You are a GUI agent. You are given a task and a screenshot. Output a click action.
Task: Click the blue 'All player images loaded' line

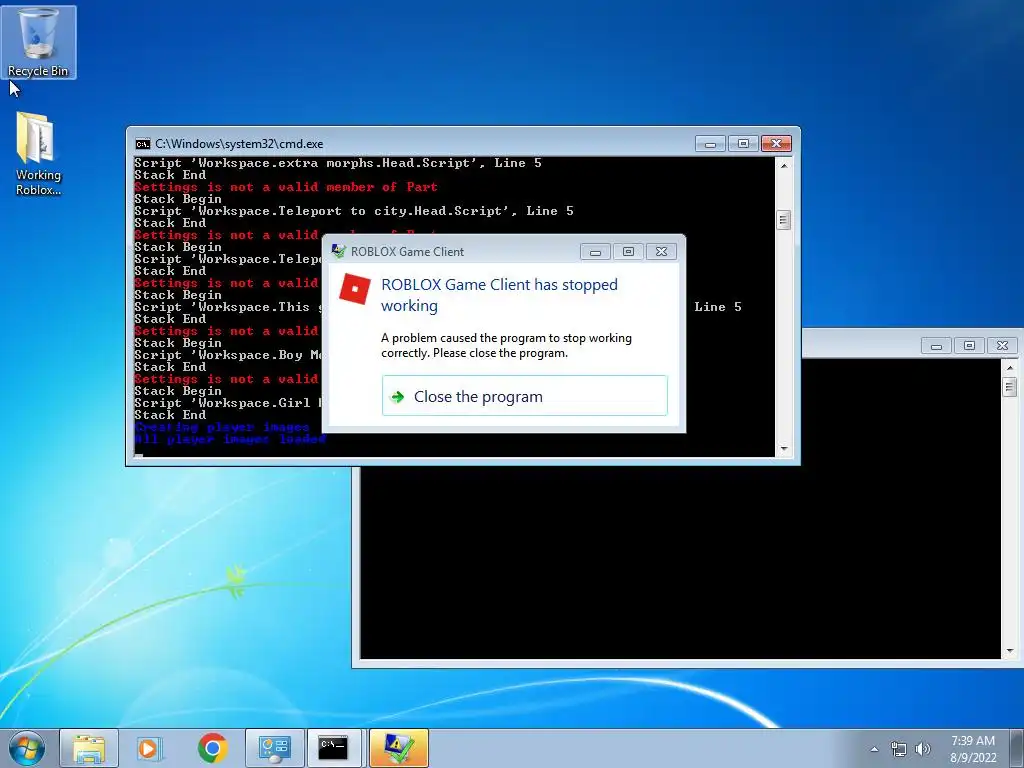tap(230, 439)
